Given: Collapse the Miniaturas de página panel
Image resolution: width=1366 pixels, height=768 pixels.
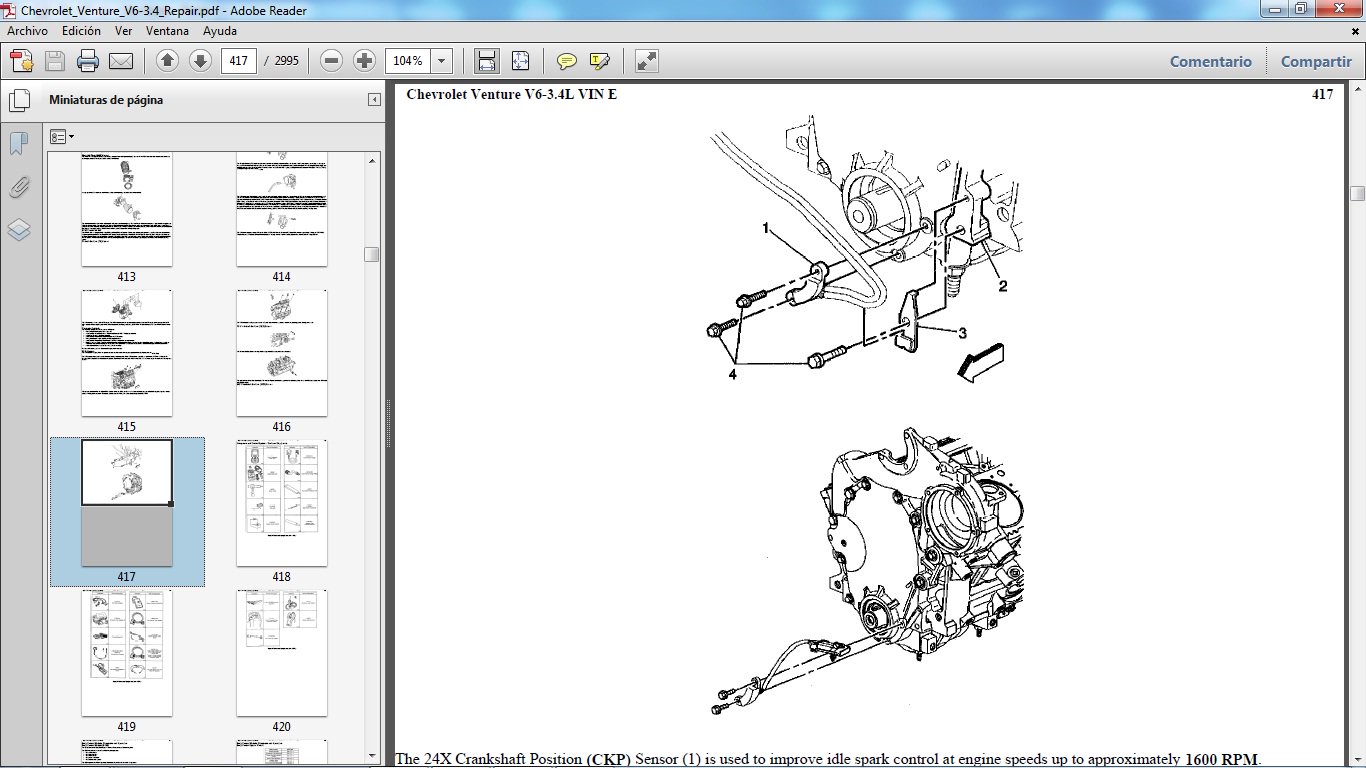Looking at the screenshot, I should tap(374, 100).
